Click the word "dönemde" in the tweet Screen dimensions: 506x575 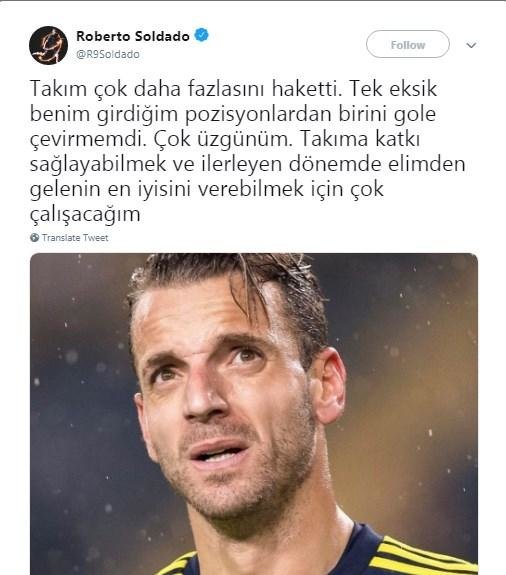tap(335, 164)
